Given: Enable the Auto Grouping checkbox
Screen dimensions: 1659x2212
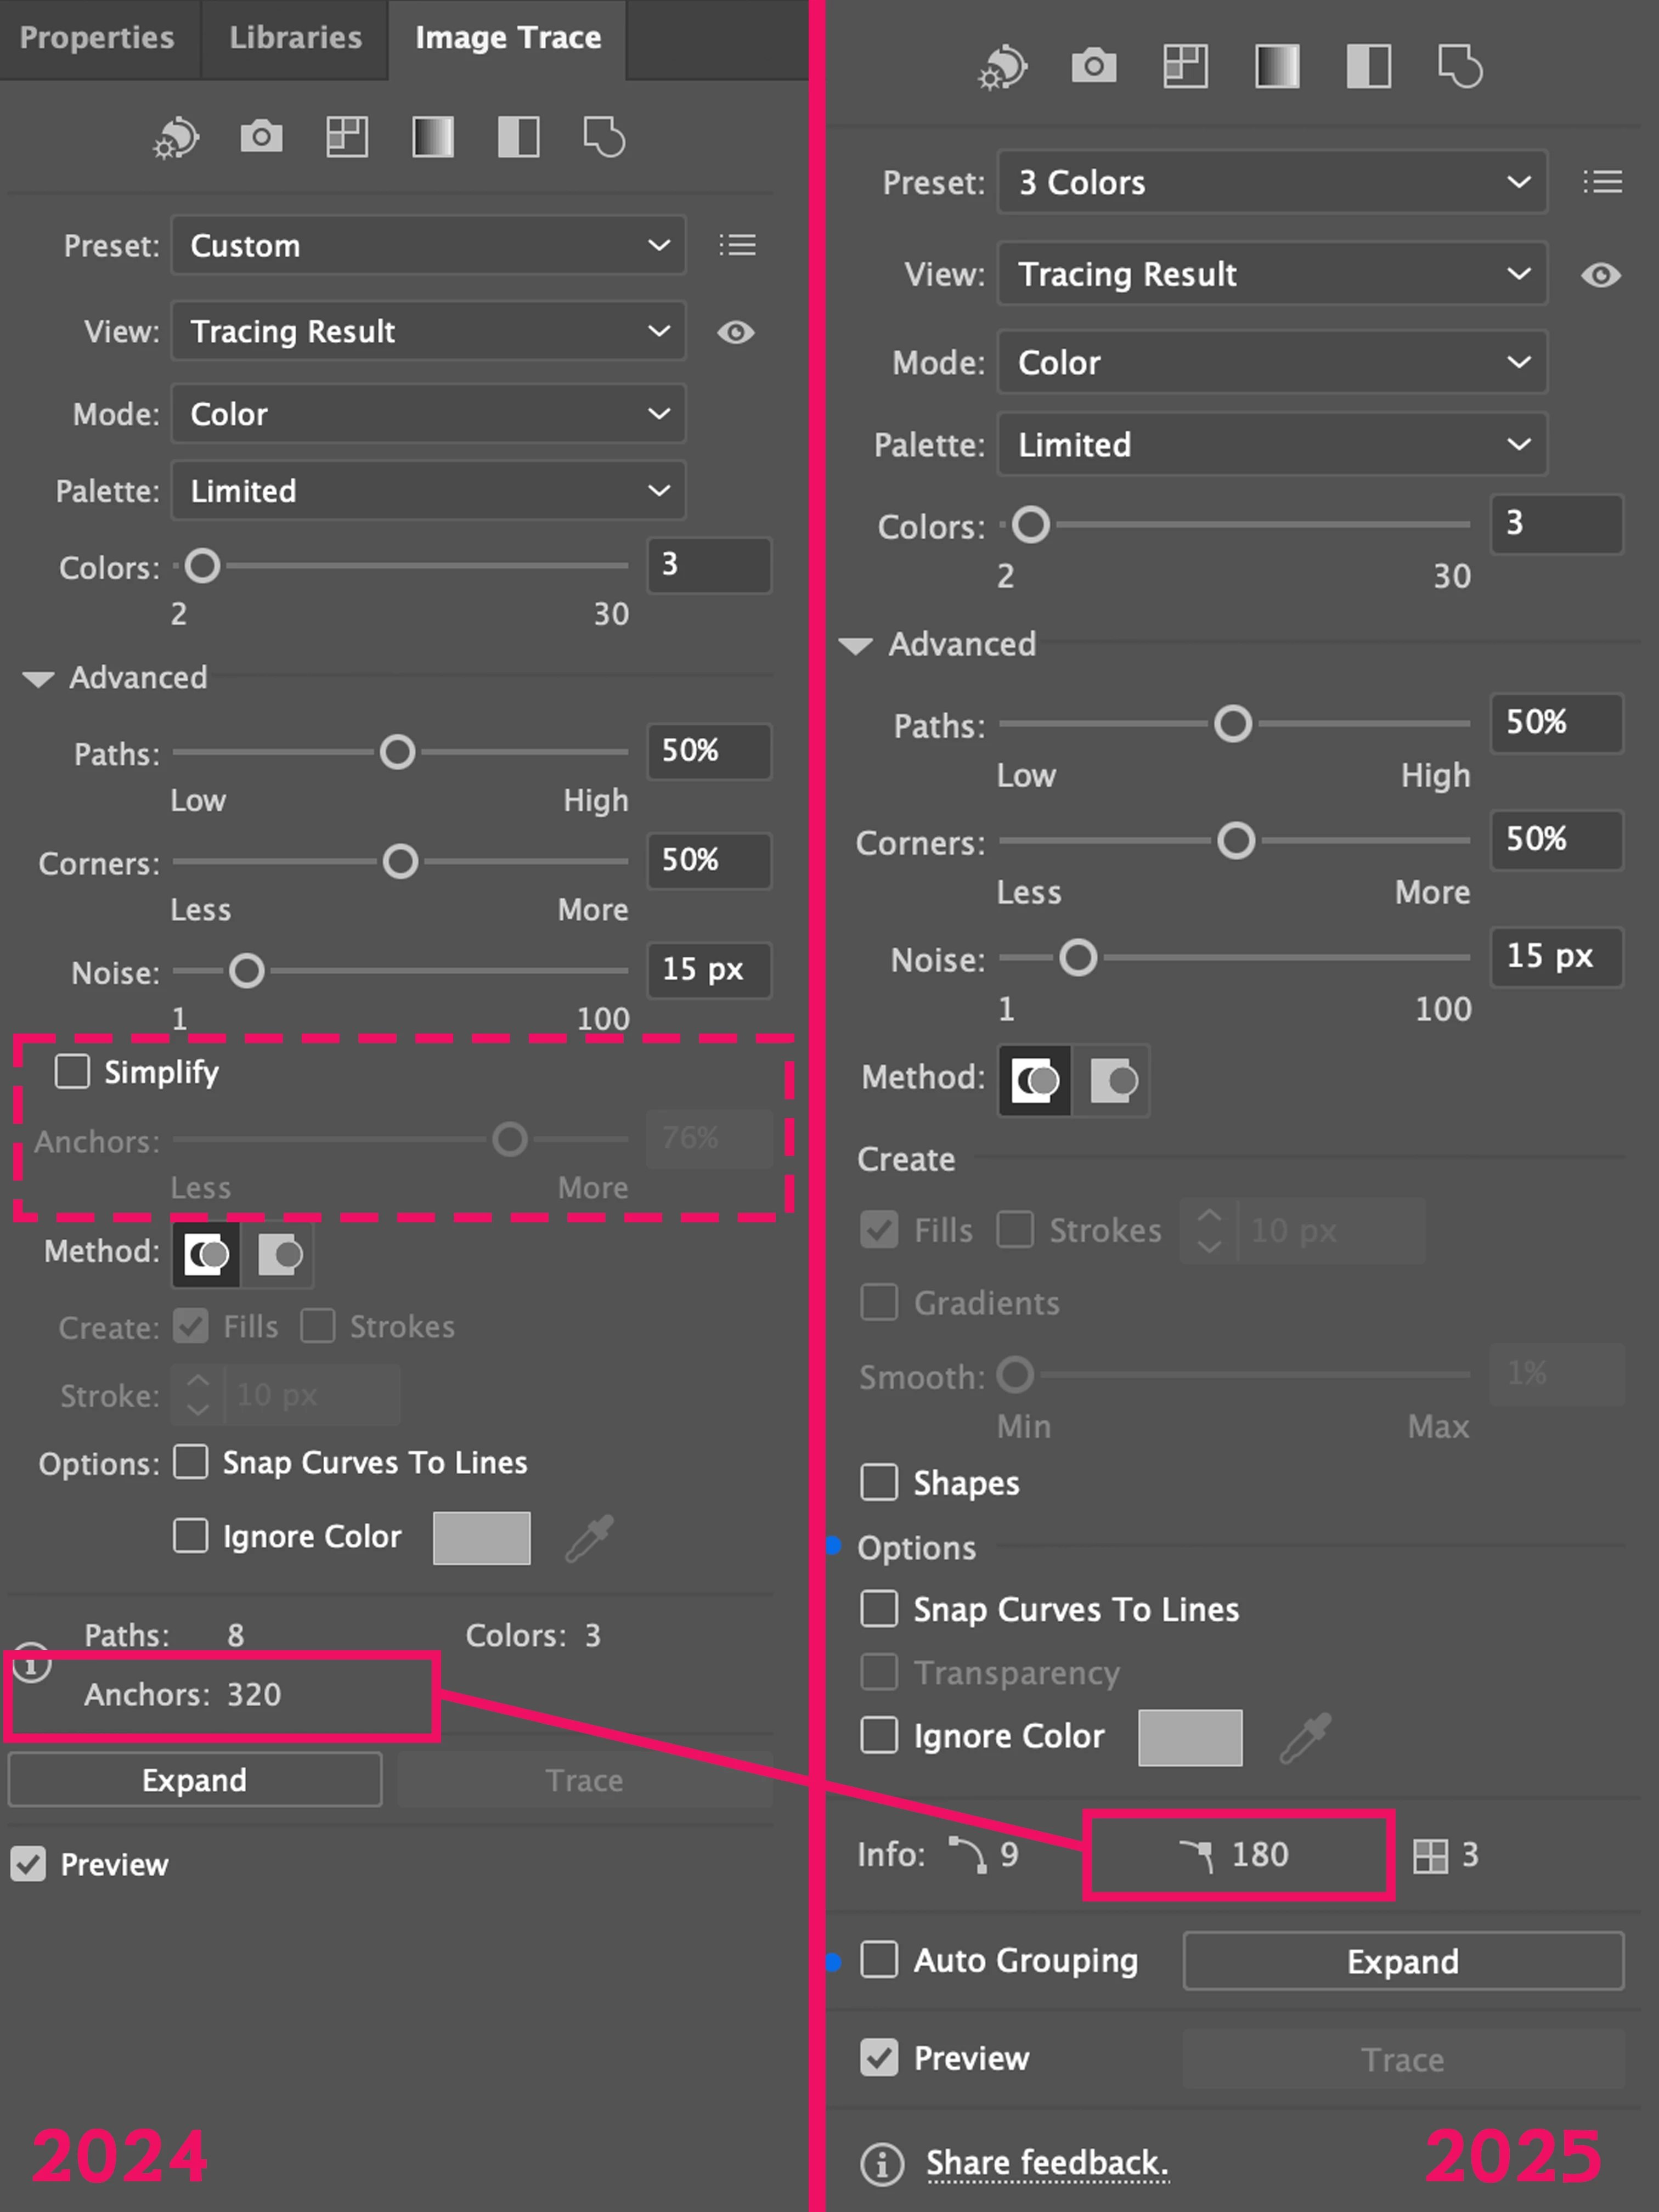Looking at the screenshot, I should [879, 1960].
